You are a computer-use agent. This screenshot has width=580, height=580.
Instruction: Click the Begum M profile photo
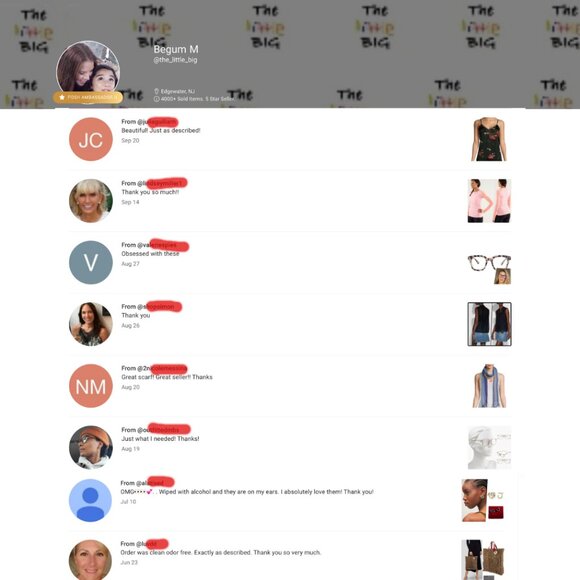click(x=88, y=68)
